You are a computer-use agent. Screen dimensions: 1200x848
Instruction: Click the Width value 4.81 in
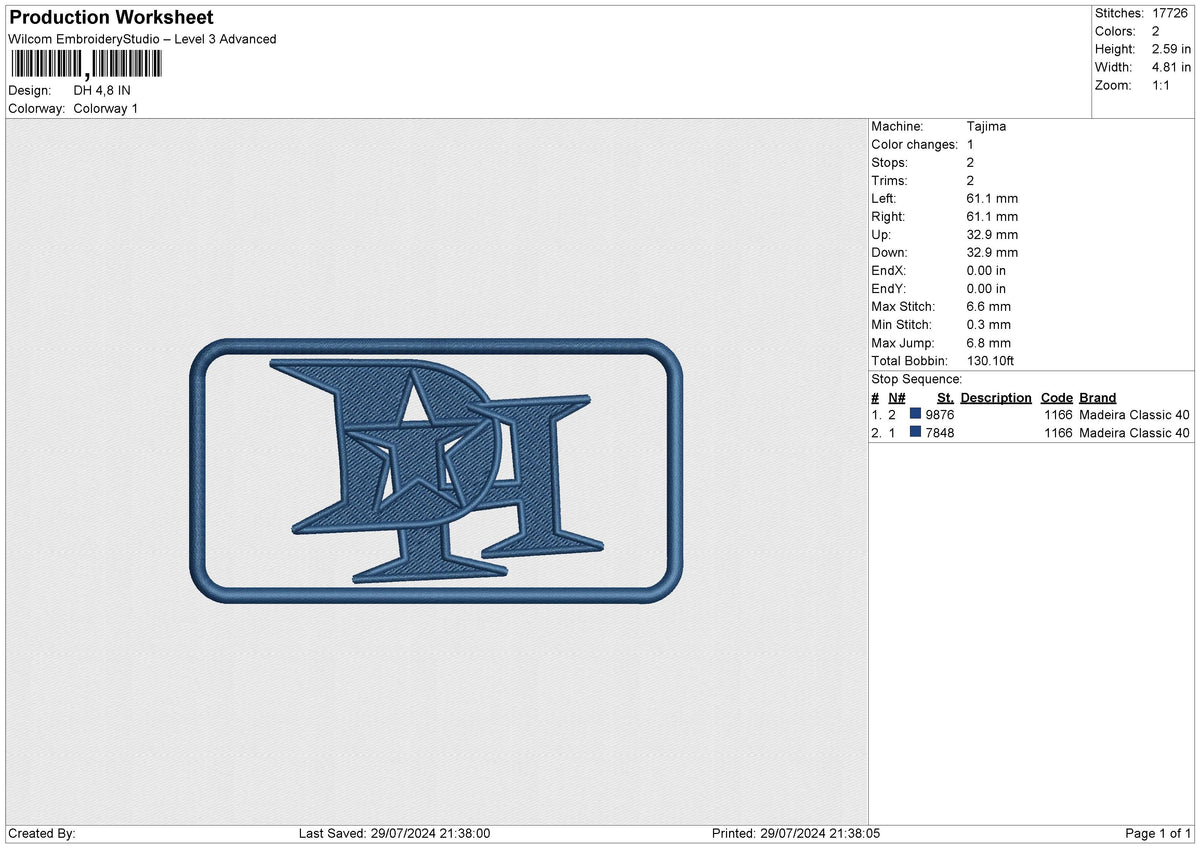1172,67
